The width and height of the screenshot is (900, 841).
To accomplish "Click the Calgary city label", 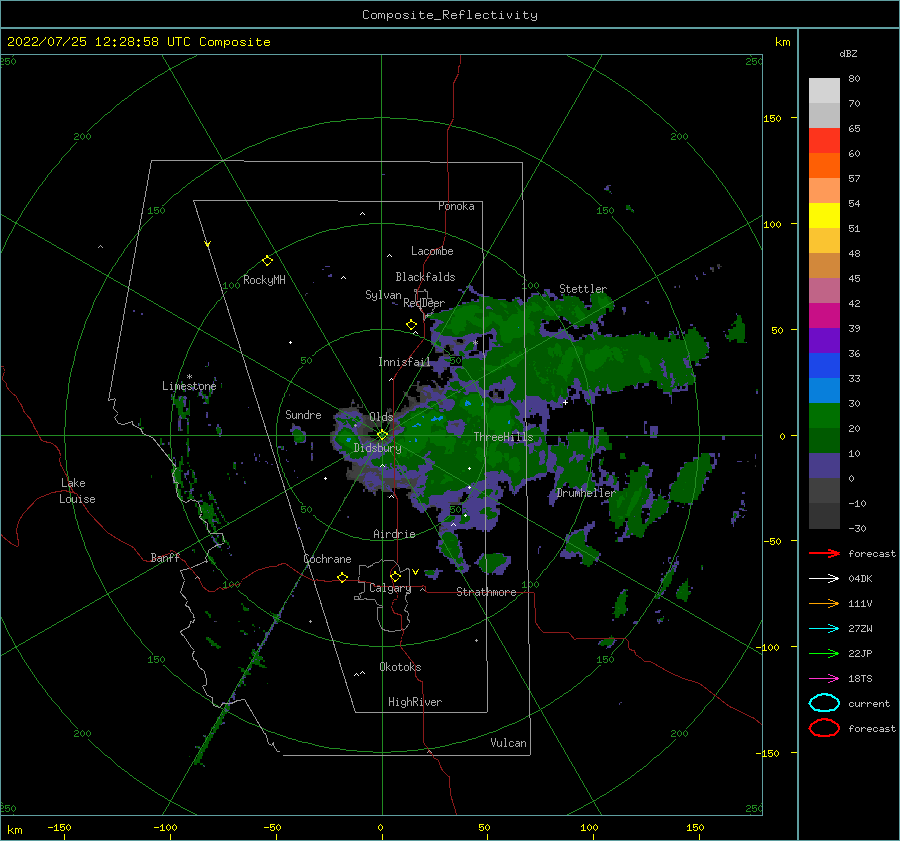I will (x=390, y=588).
